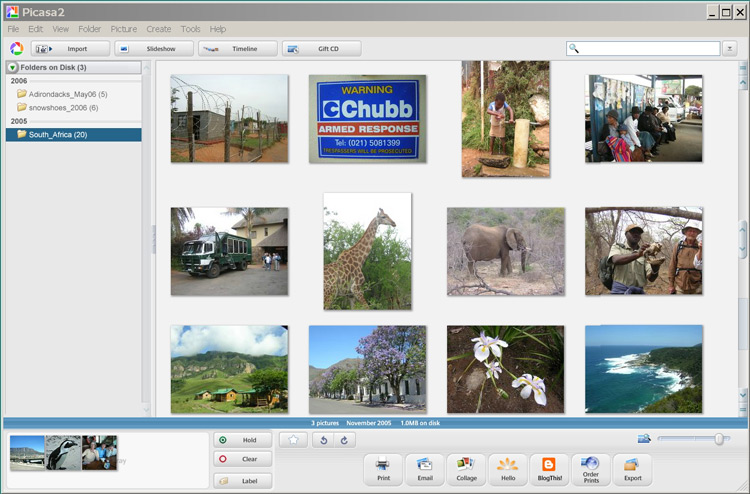Clear the picture tray

[x=242, y=460]
